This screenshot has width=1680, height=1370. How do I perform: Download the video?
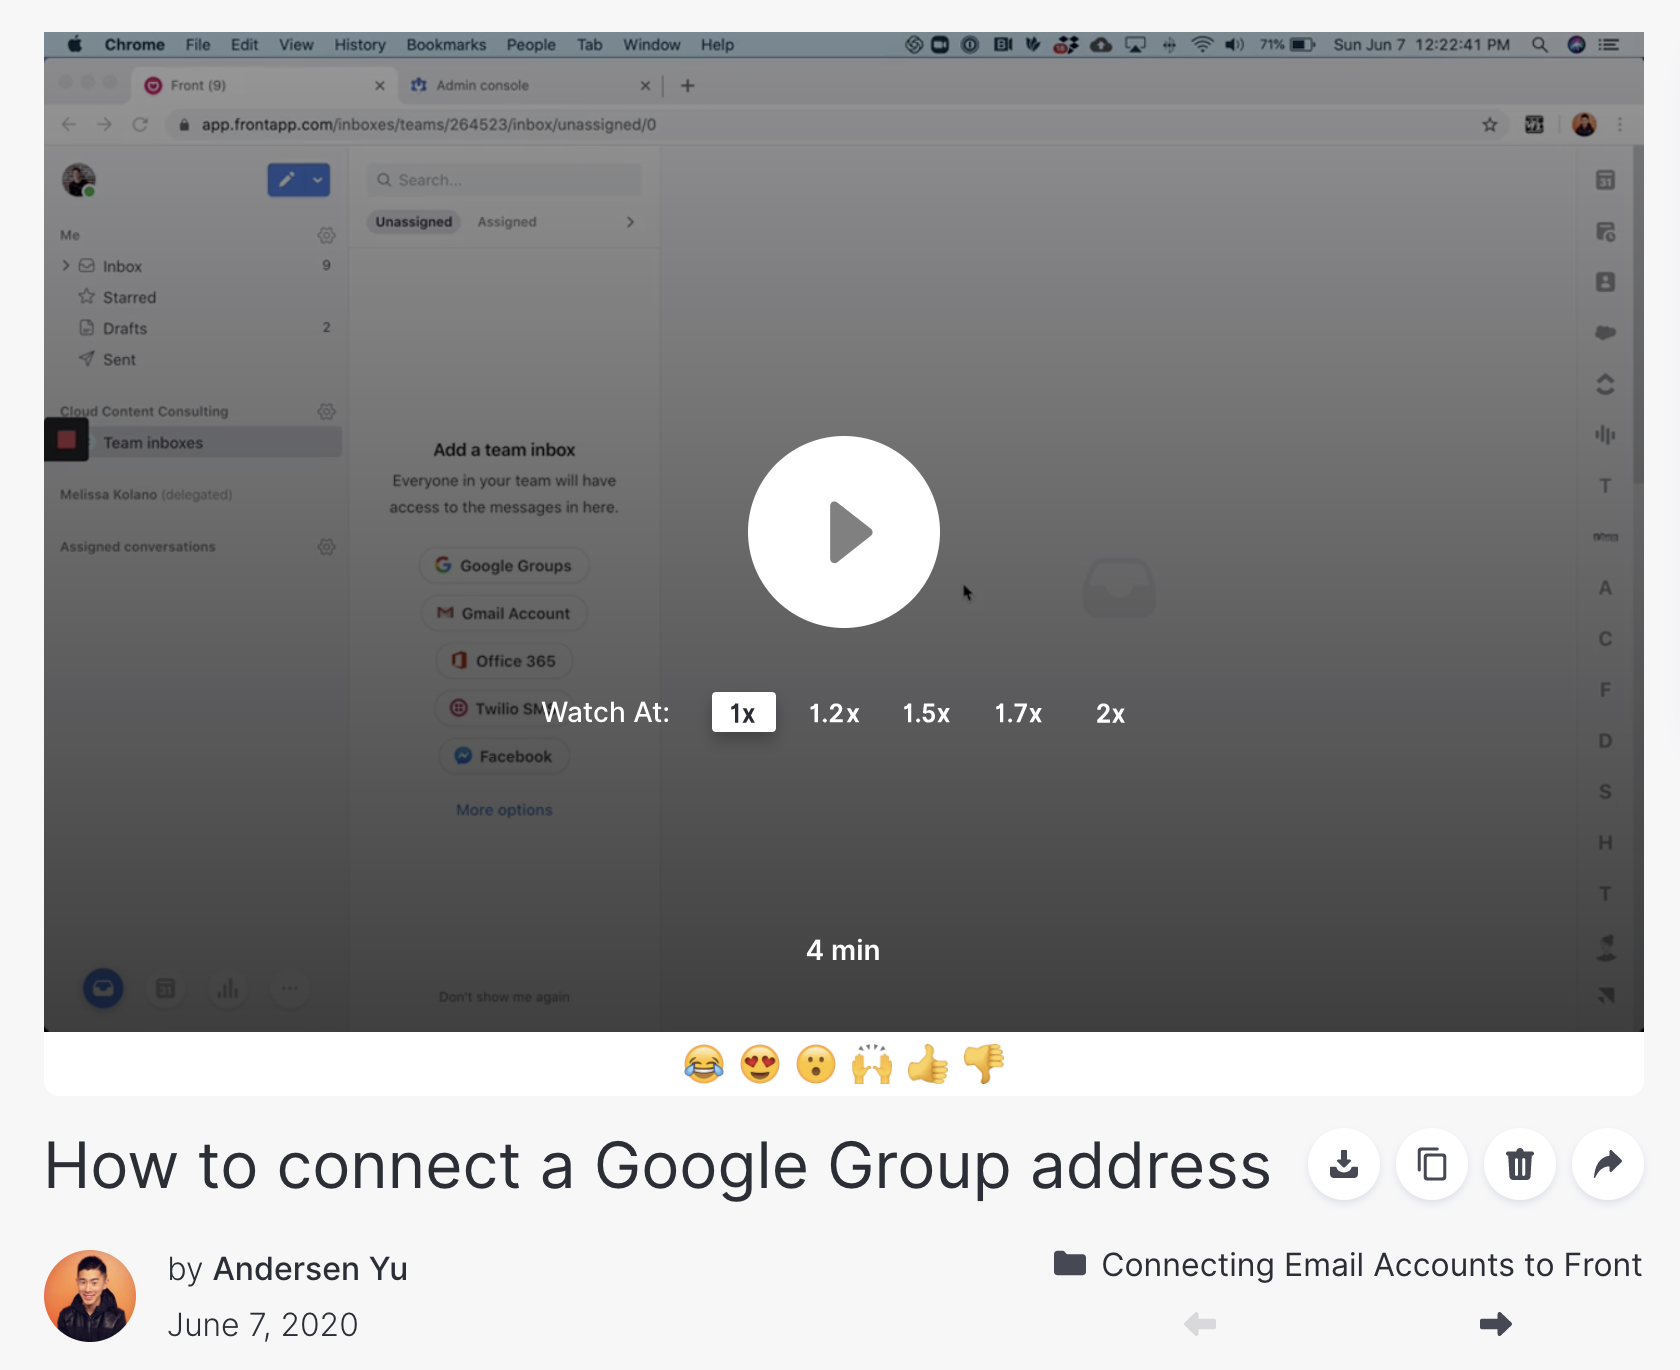click(1344, 1164)
